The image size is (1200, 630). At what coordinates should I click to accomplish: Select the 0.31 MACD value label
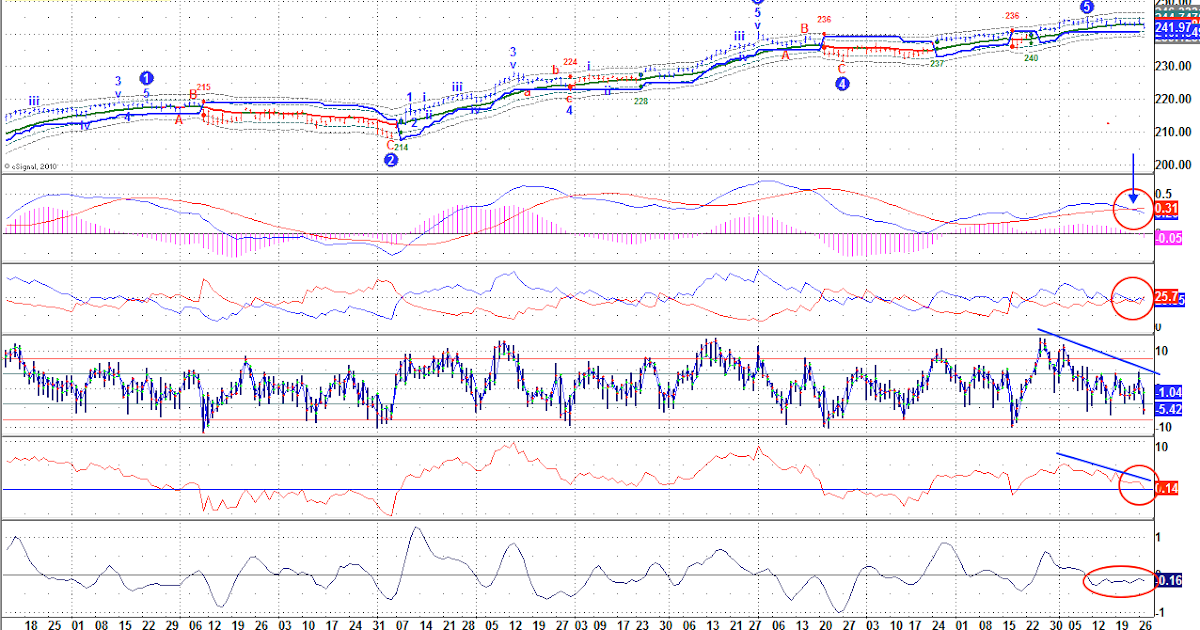pyautogui.click(x=1165, y=206)
